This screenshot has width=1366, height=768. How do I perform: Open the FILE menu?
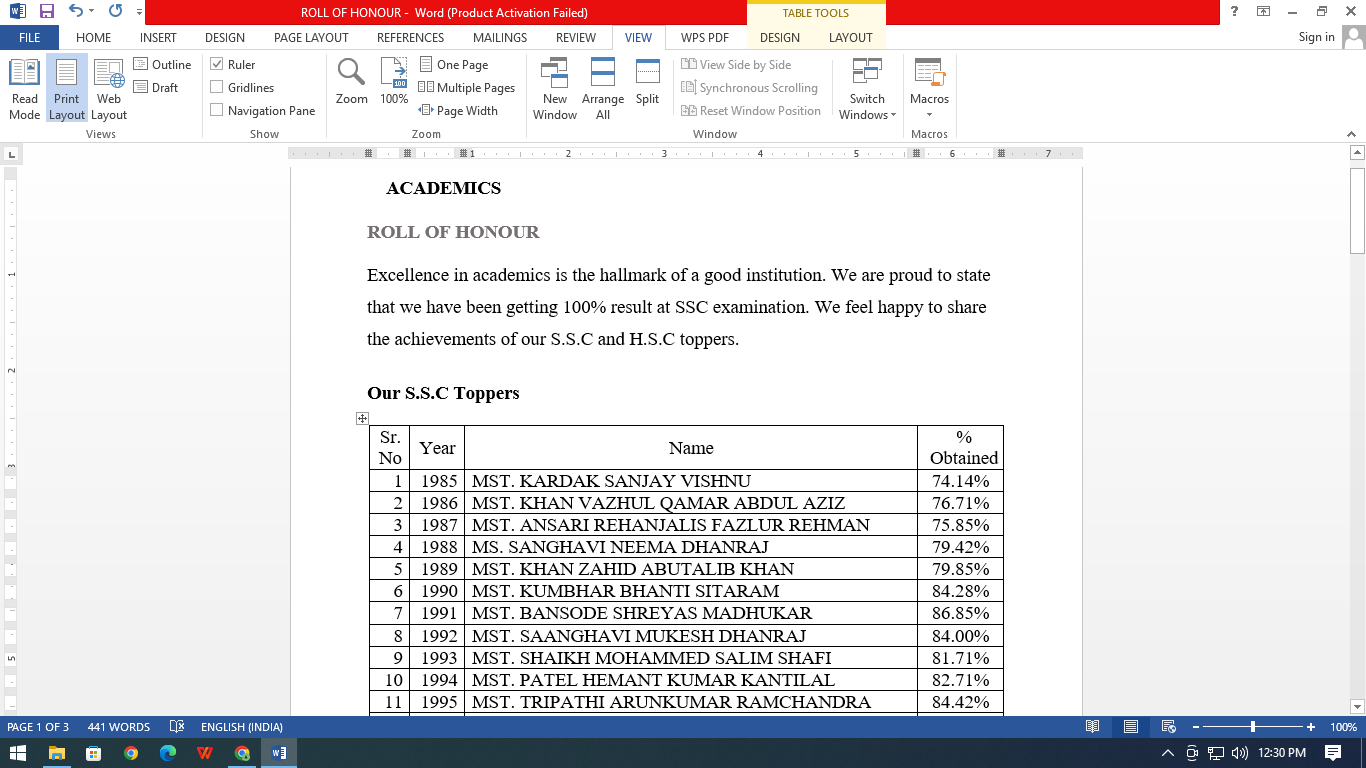click(x=30, y=37)
